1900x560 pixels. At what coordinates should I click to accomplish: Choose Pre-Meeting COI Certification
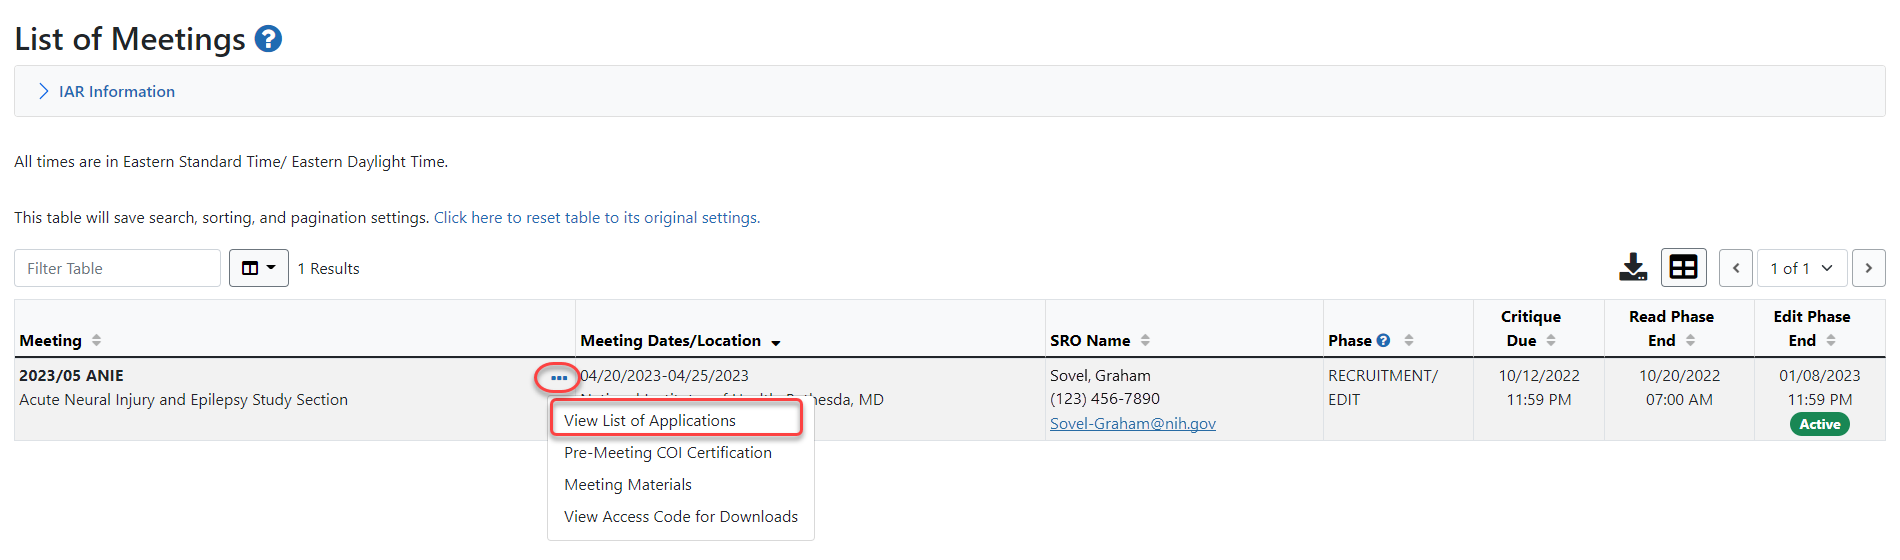(667, 453)
